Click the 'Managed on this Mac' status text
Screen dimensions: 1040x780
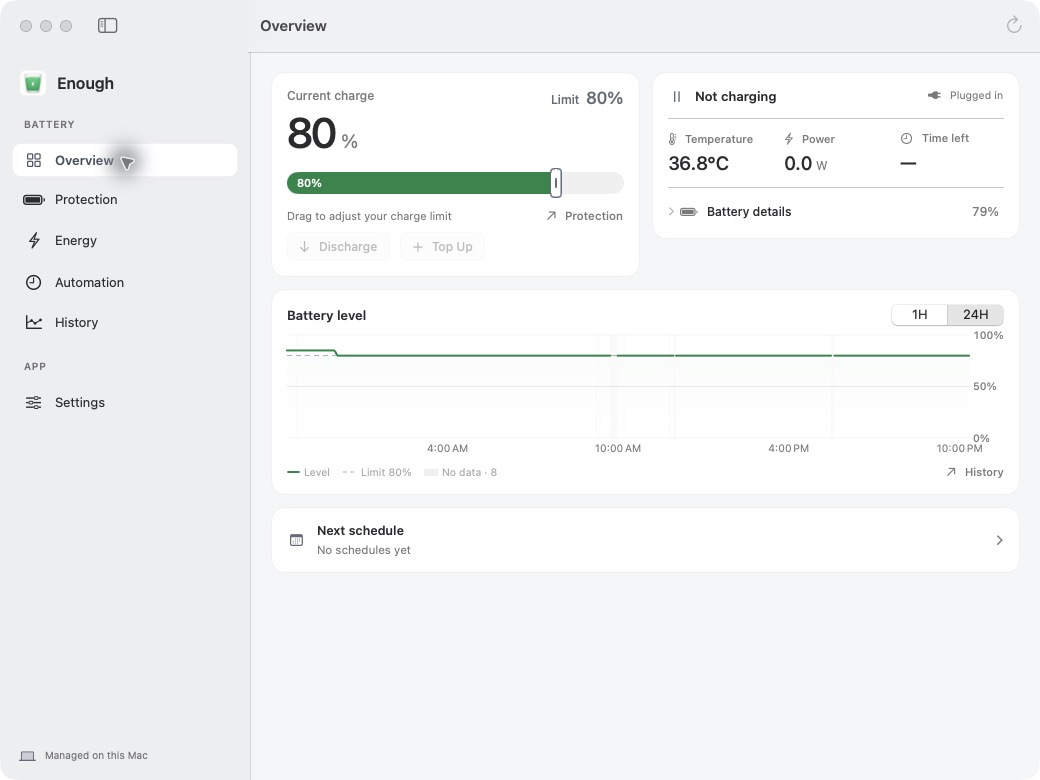(x=96, y=756)
